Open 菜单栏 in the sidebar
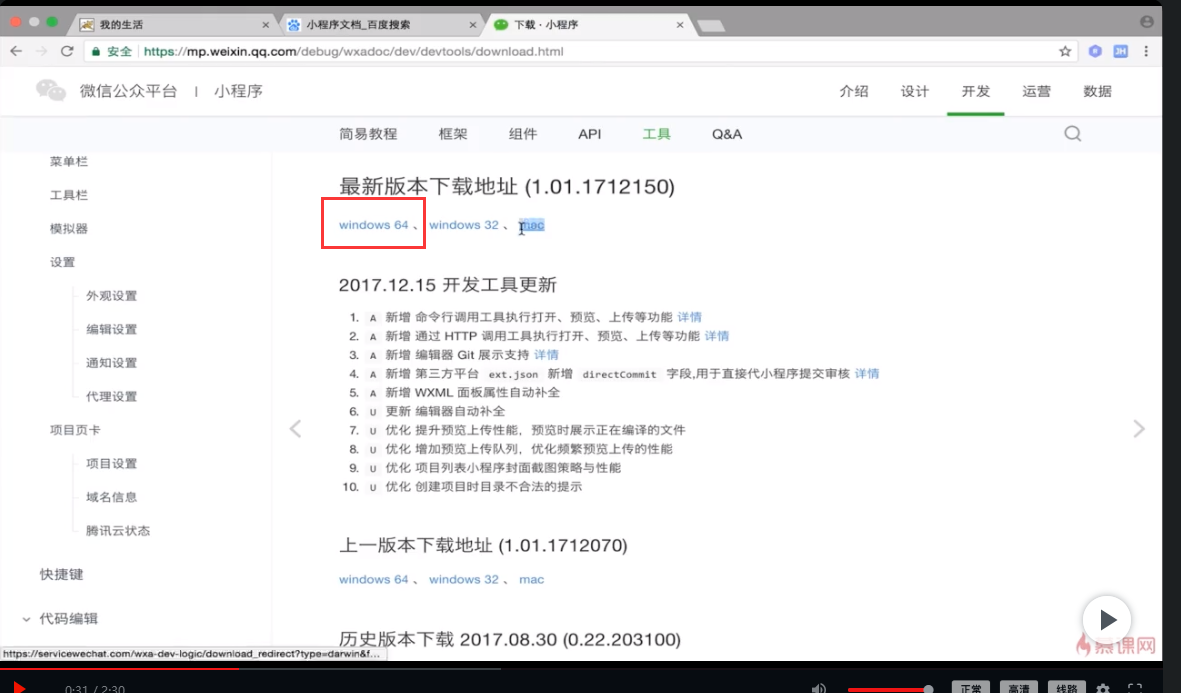Screen dimensions: 1181x693 tap(69, 161)
